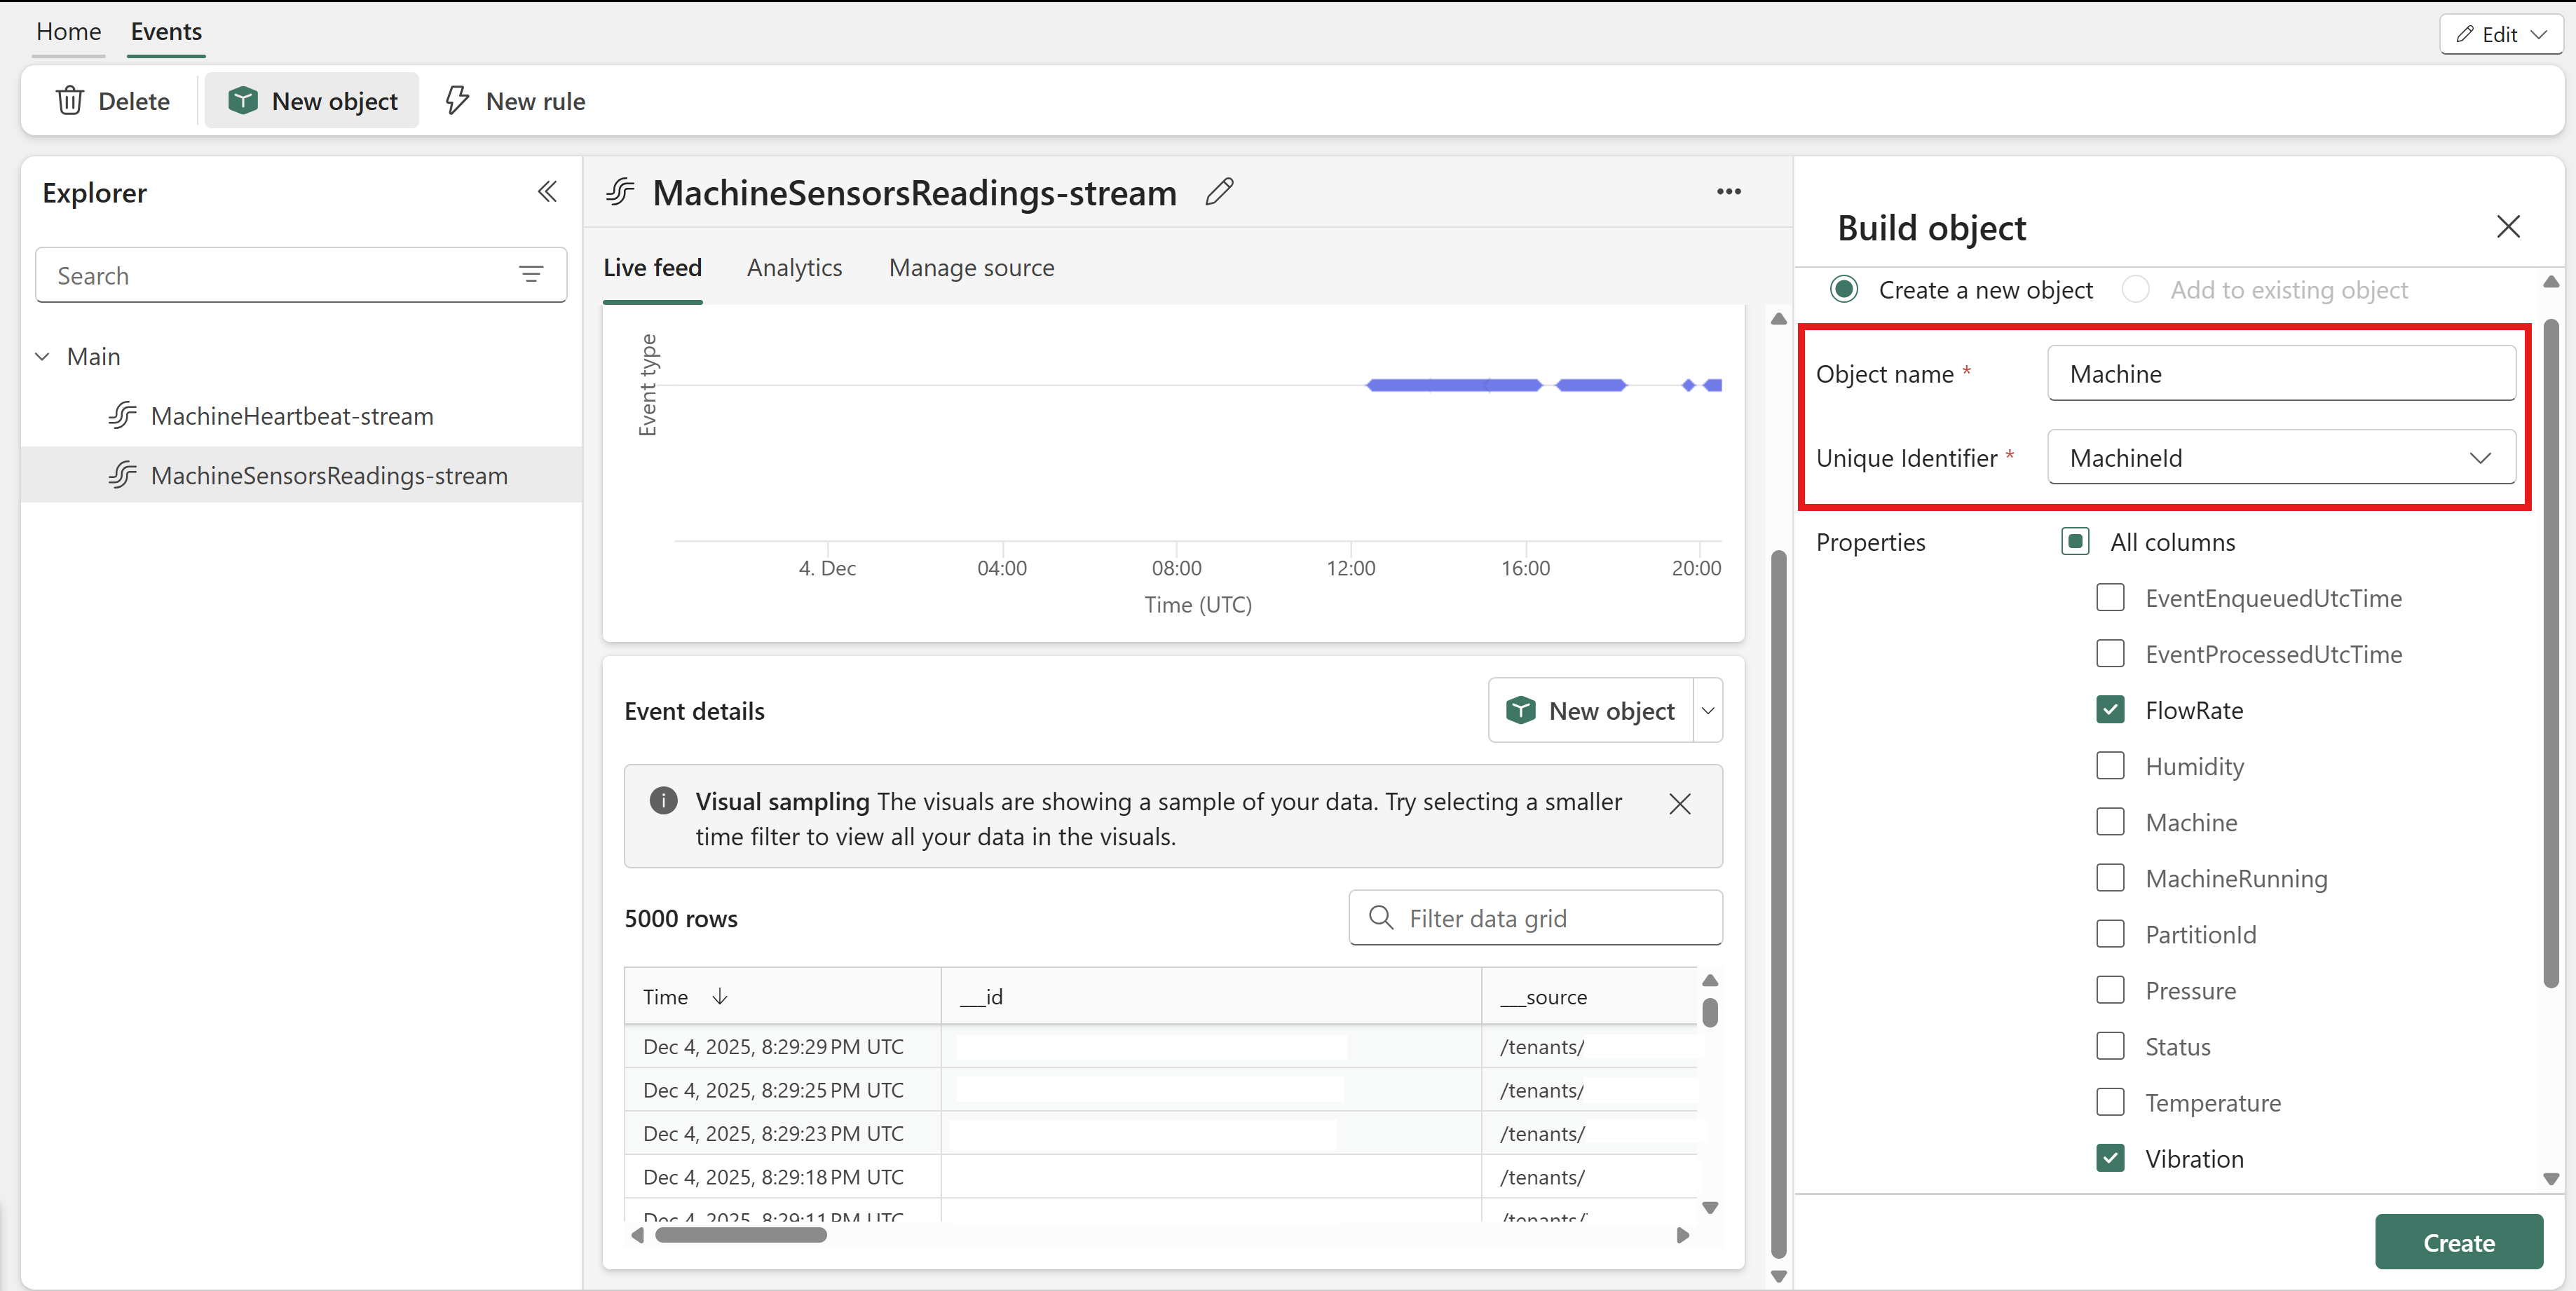Collapse the Main tree node
The height and width of the screenshot is (1291, 2576).
coord(42,357)
